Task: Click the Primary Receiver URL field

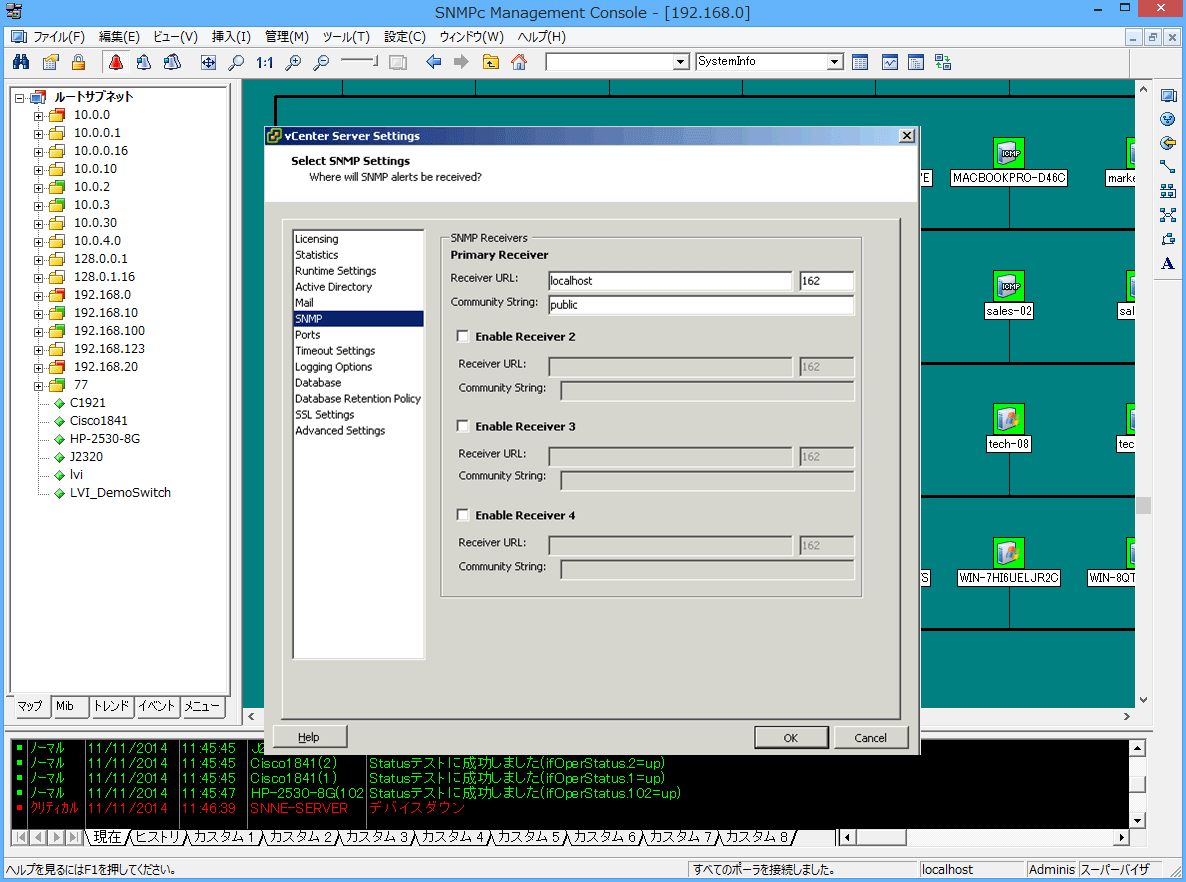Action: point(670,281)
